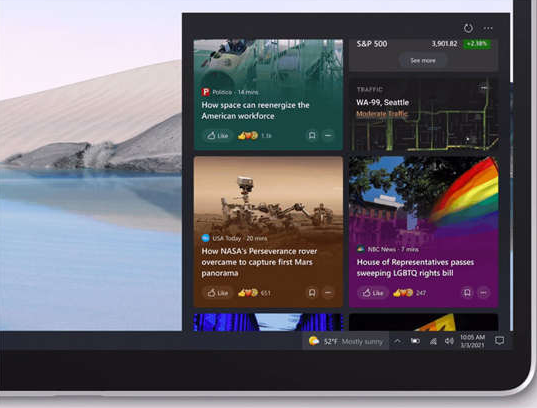Open the WA-99 Seattle traffic card

(x=424, y=114)
